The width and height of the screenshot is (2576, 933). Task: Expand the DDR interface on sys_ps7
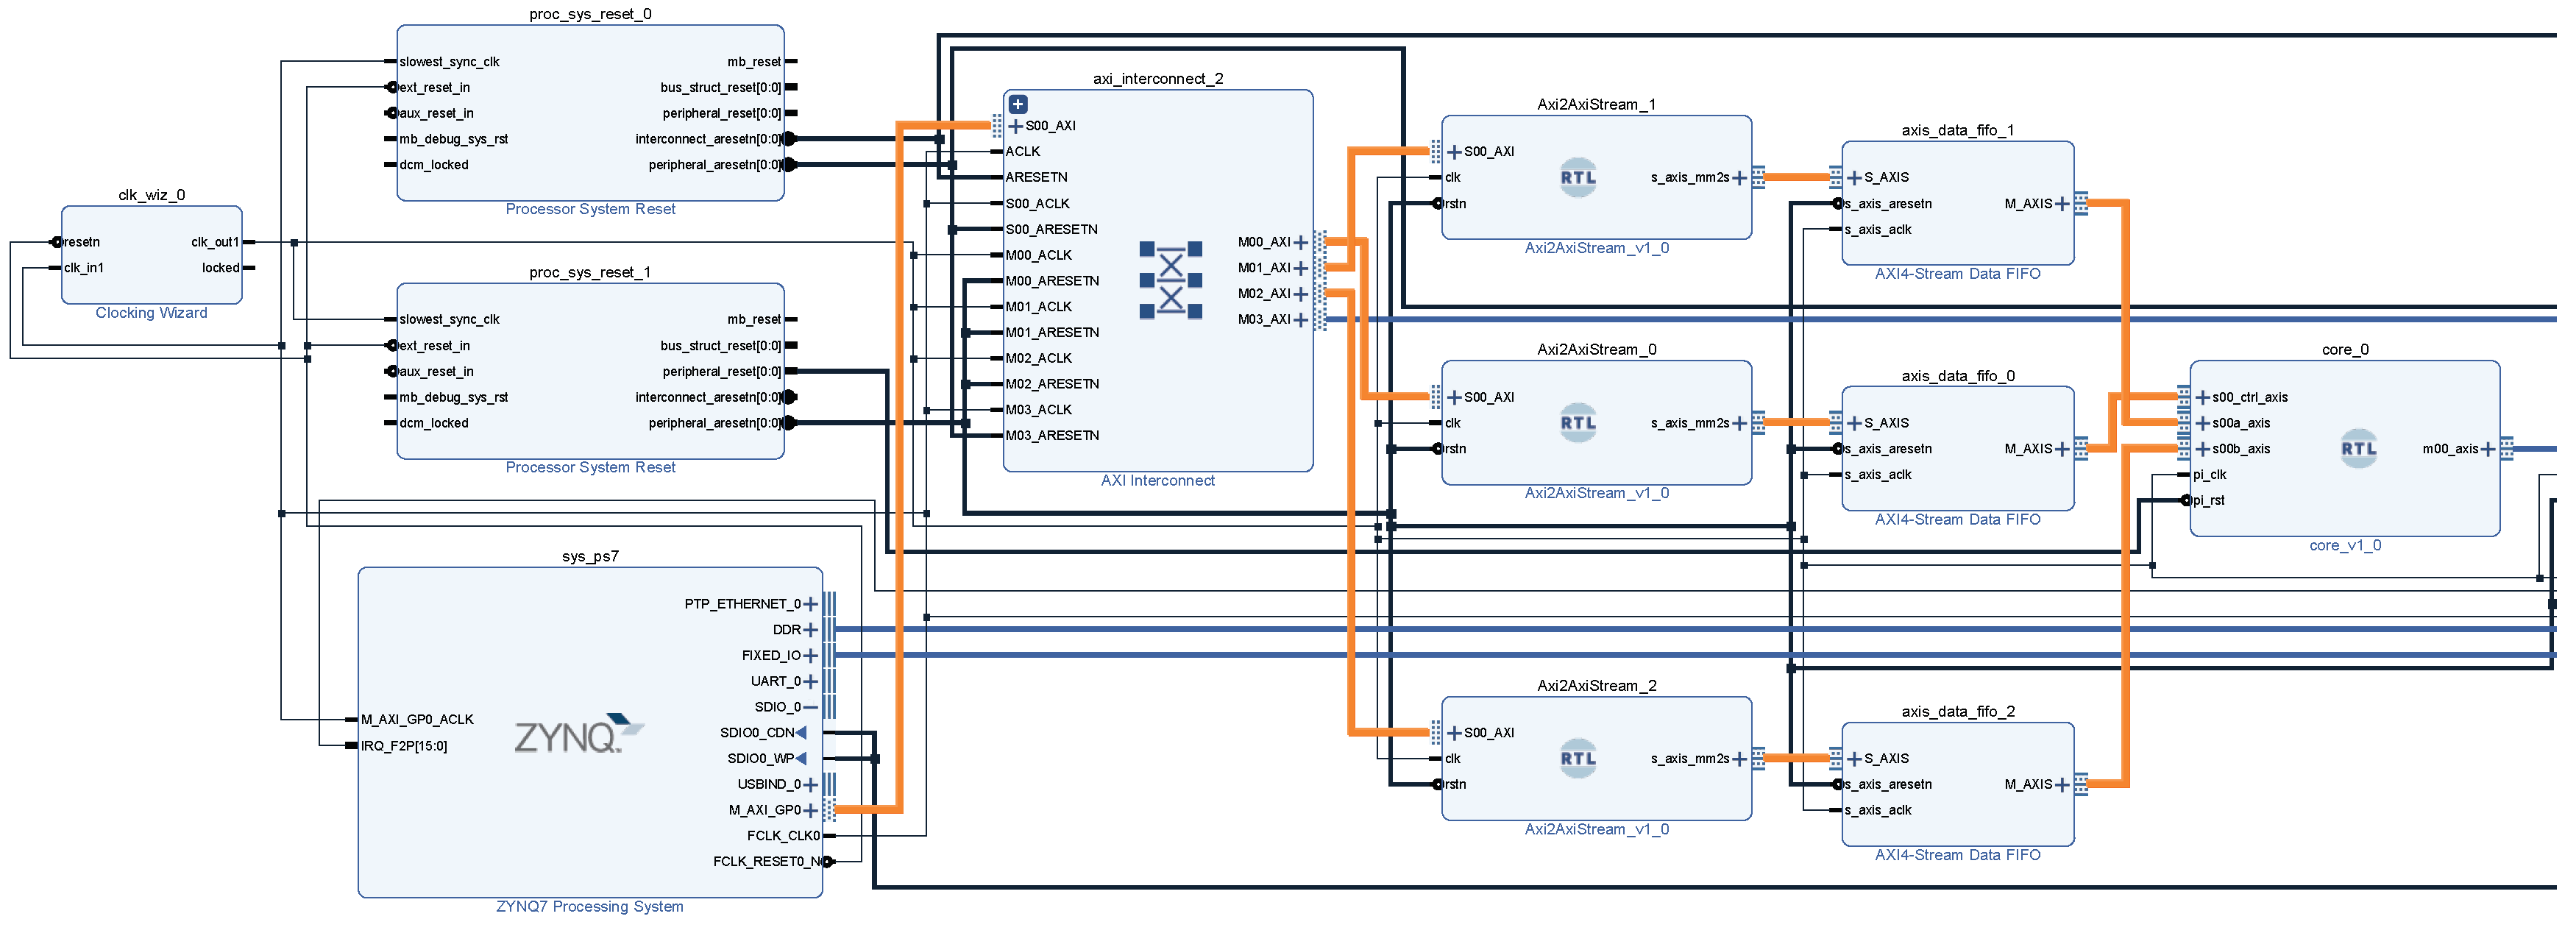click(x=810, y=630)
